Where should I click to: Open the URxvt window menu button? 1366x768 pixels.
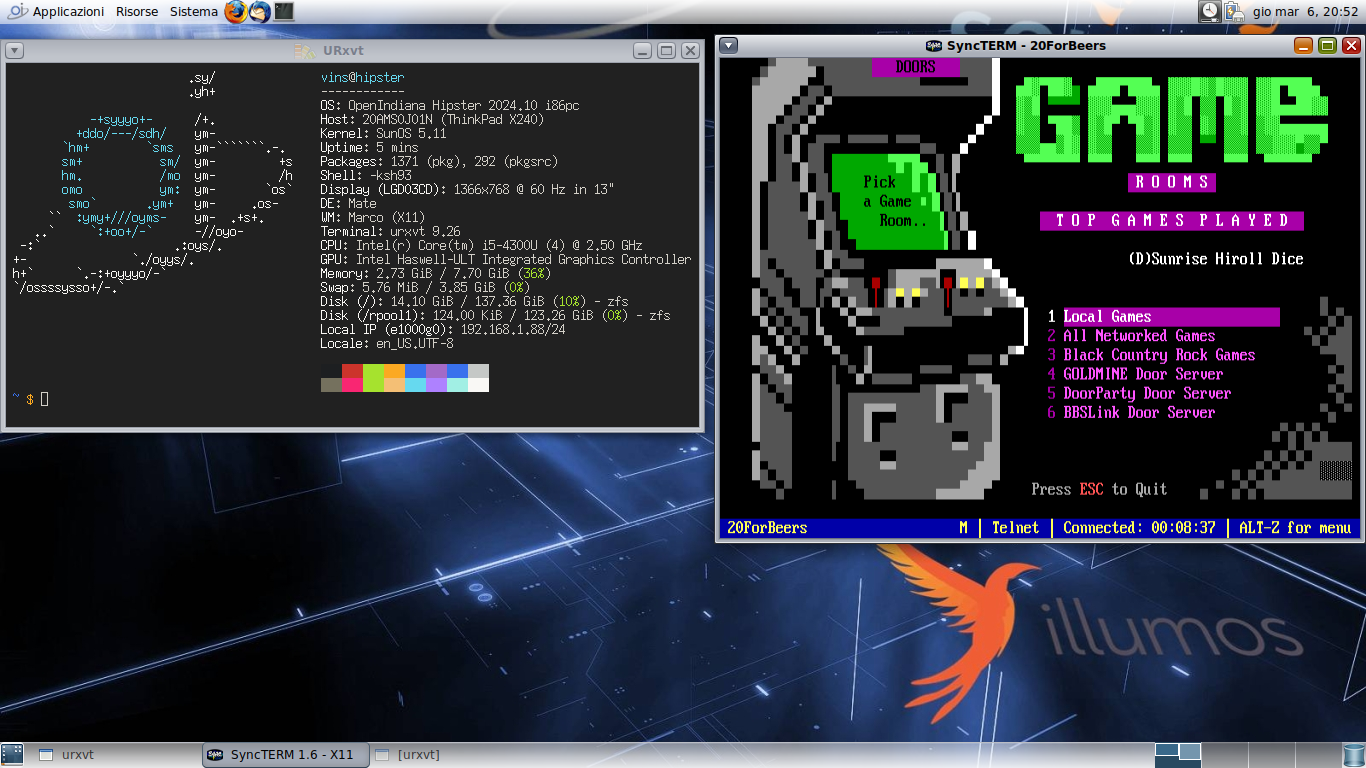(15, 50)
